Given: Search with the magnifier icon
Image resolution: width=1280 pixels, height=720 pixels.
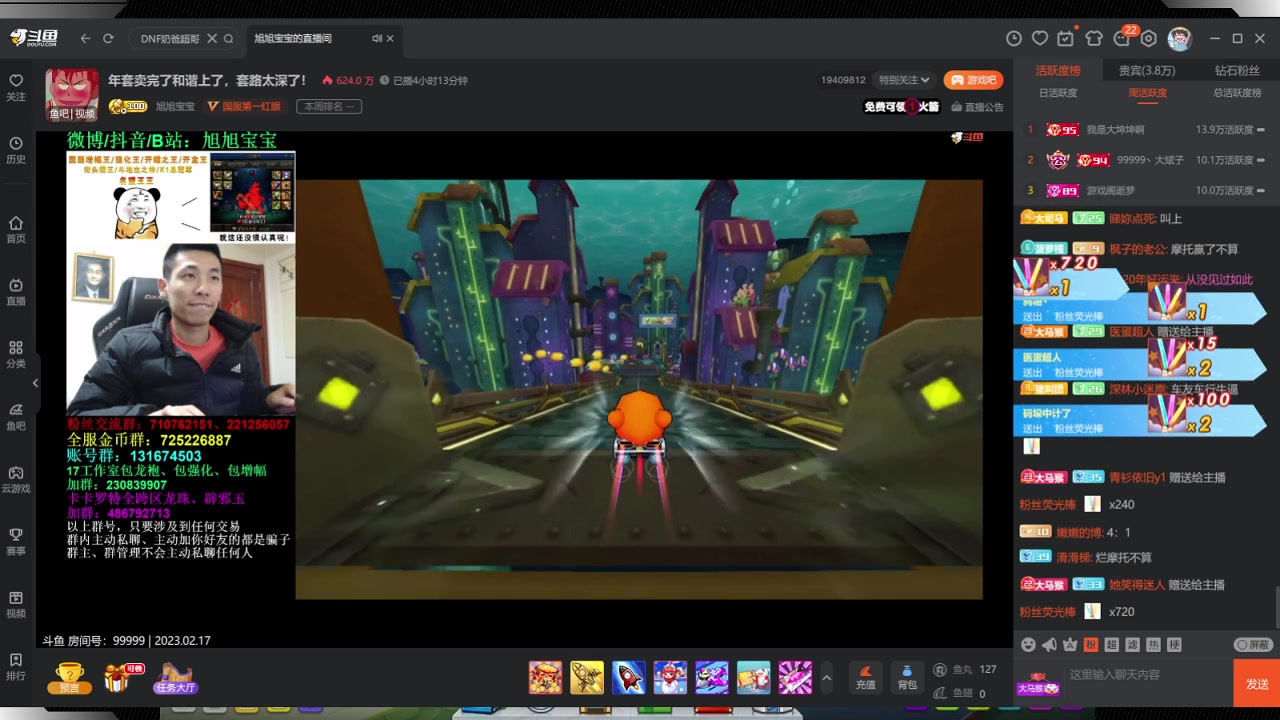Looking at the screenshot, I should [x=228, y=38].
